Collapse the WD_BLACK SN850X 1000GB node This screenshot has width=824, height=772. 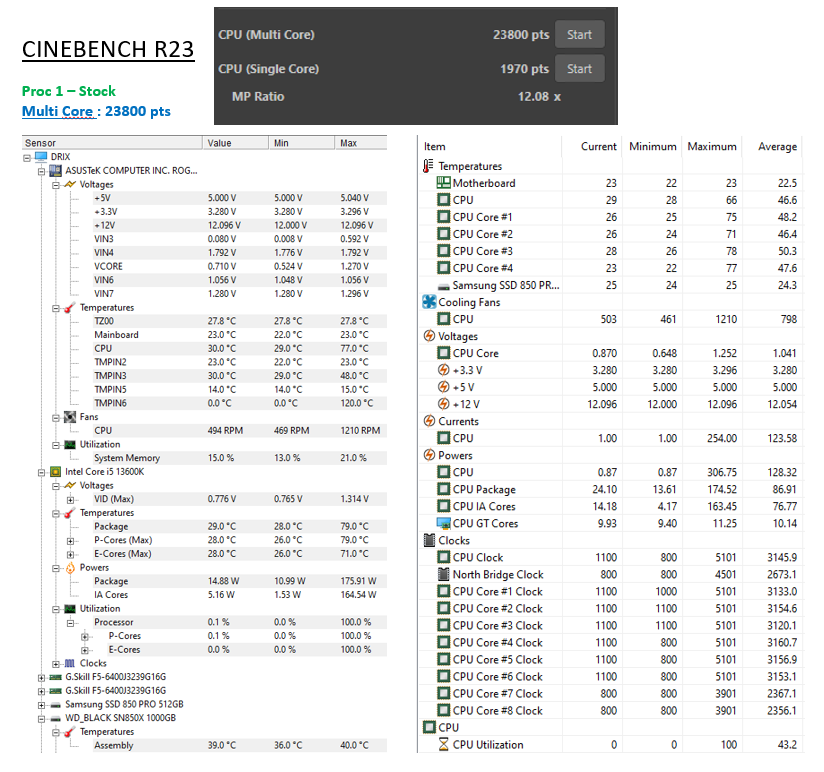(41, 718)
